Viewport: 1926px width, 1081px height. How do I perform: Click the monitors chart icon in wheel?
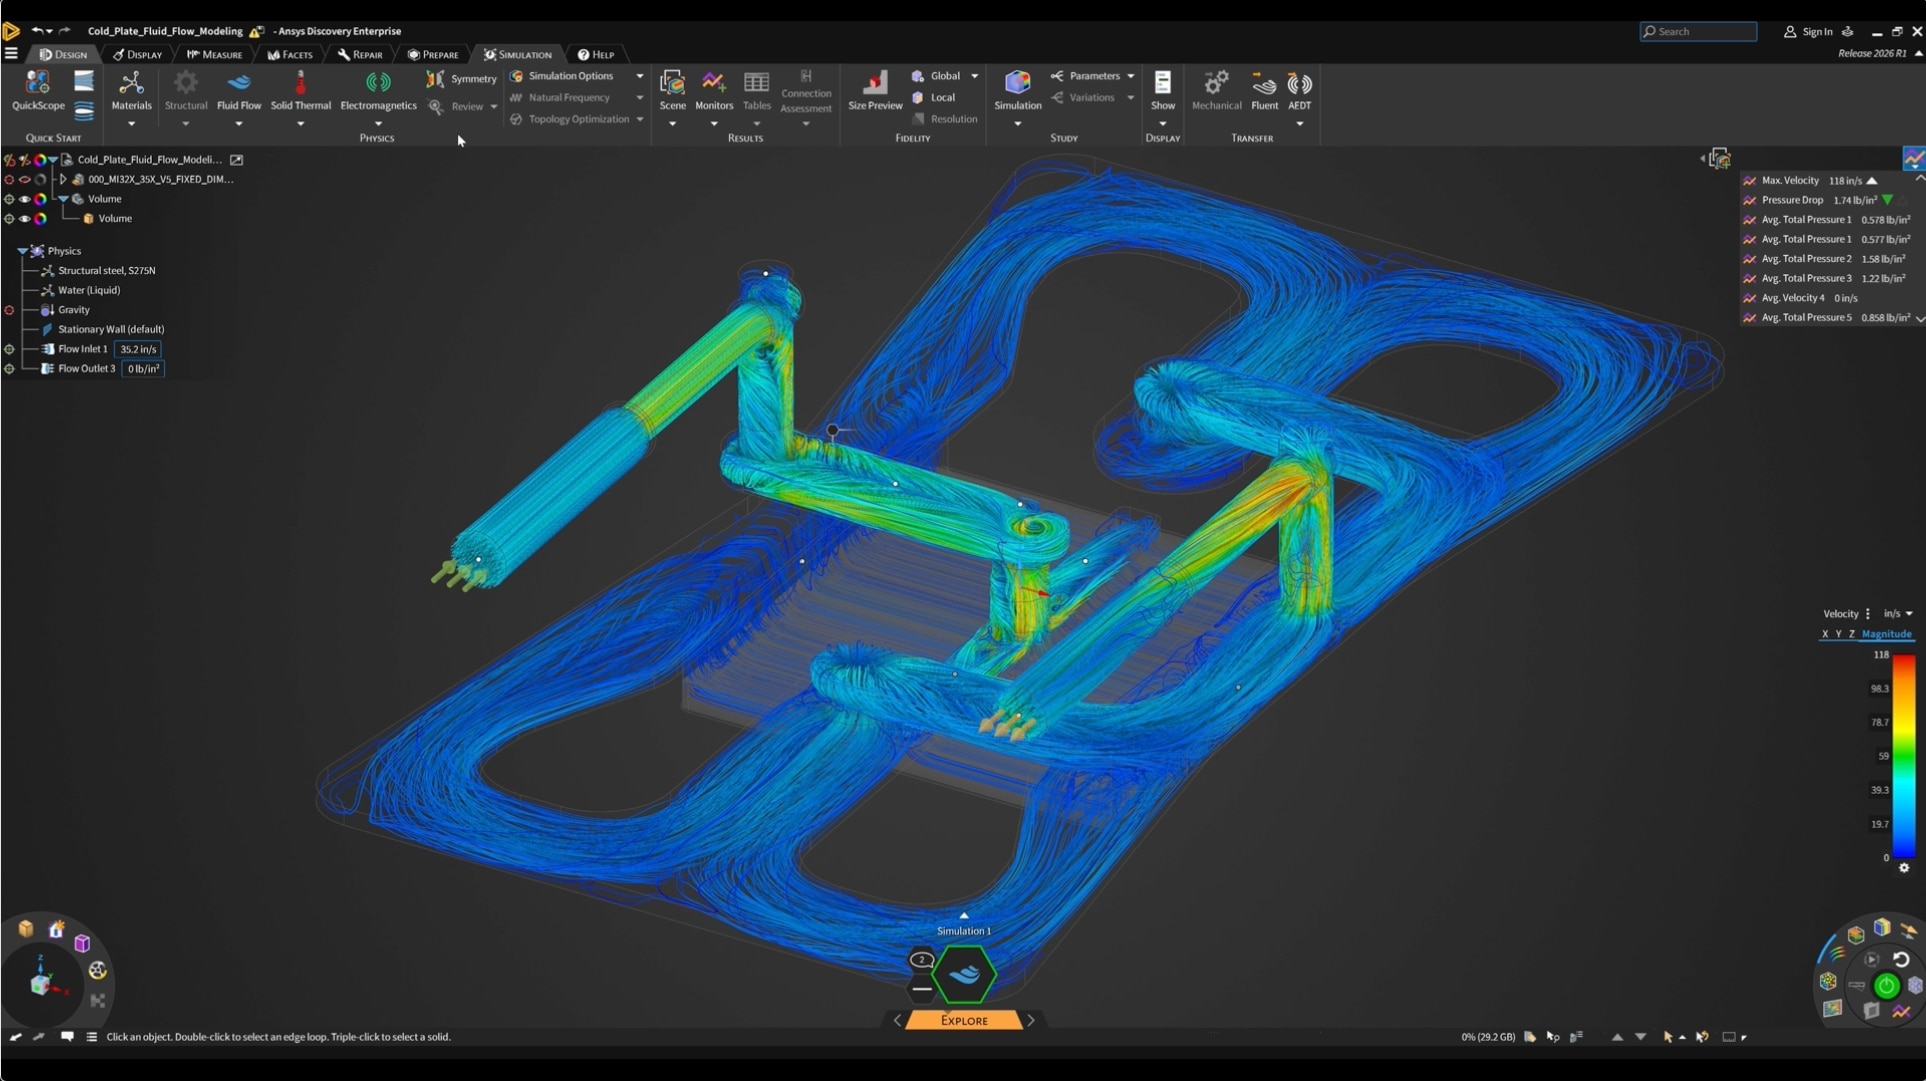pos(1901,1012)
